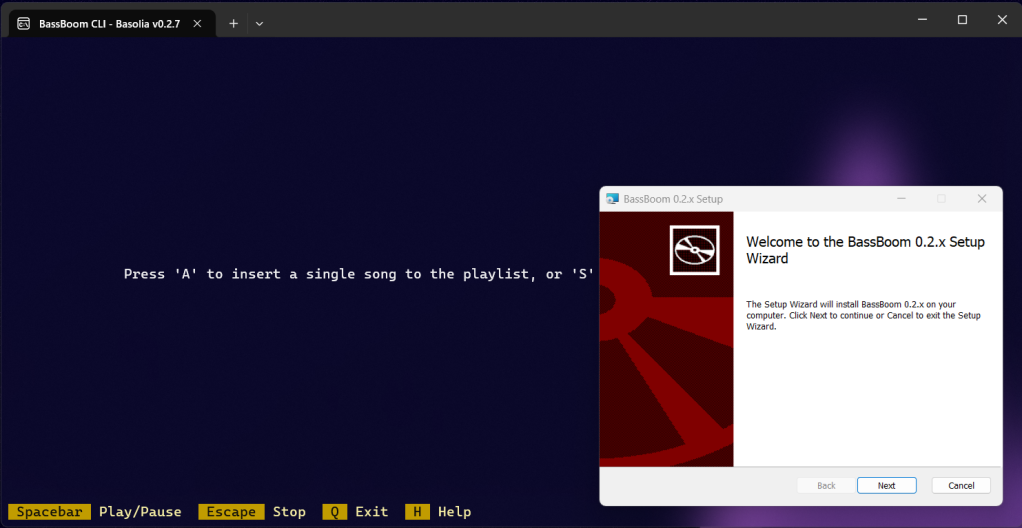The image size is (1022, 528).
Task: Click the Welcome to BassBoom Setup heading
Action: 865,250
